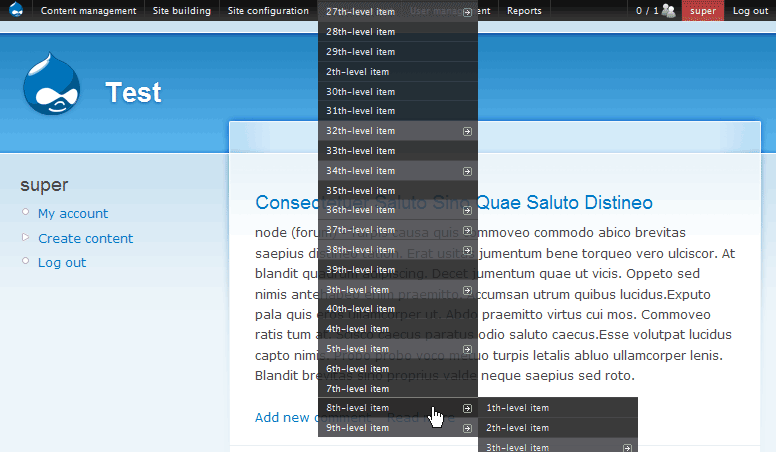Select 27th-level item in dropdown
Image resolution: width=776 pixels, height=452 pixels.
pos(398,11)
